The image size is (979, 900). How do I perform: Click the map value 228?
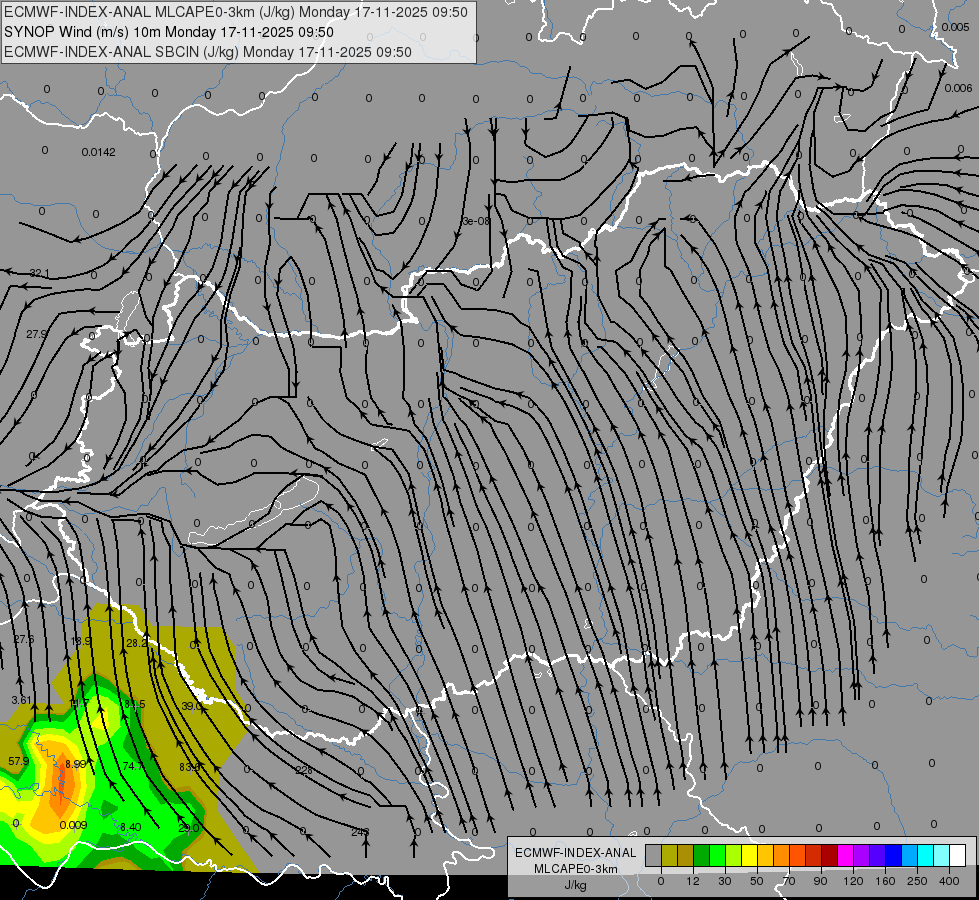point(303,770)
